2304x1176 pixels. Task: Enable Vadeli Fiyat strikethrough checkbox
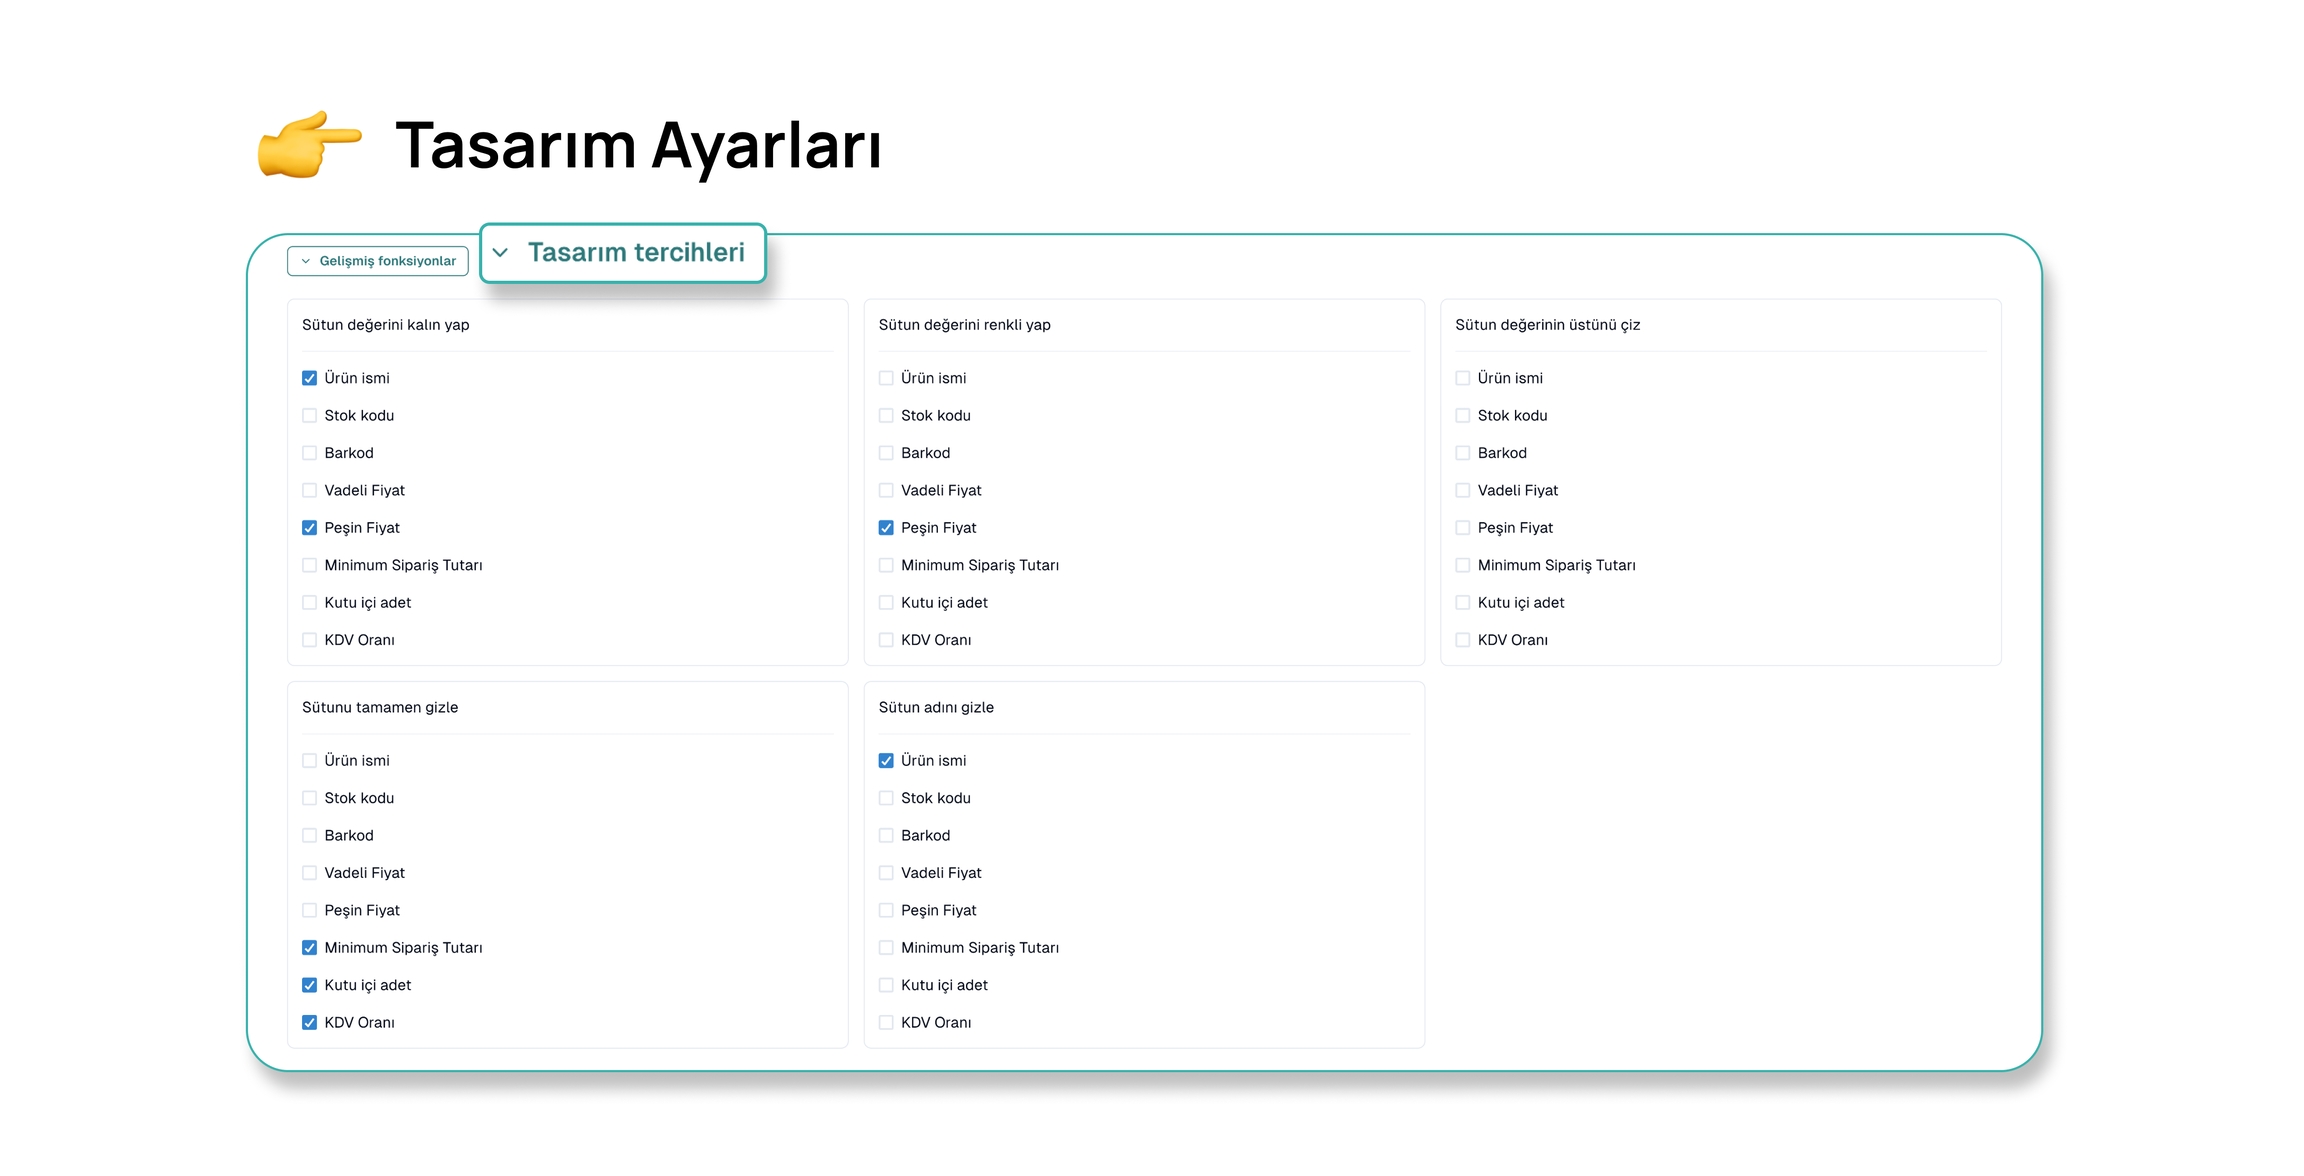(x=1463, y=491)
